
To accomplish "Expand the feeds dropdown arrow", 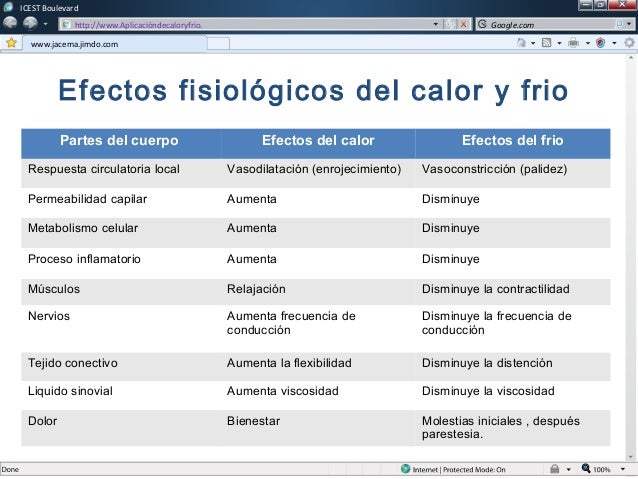I will coord(559,43).
